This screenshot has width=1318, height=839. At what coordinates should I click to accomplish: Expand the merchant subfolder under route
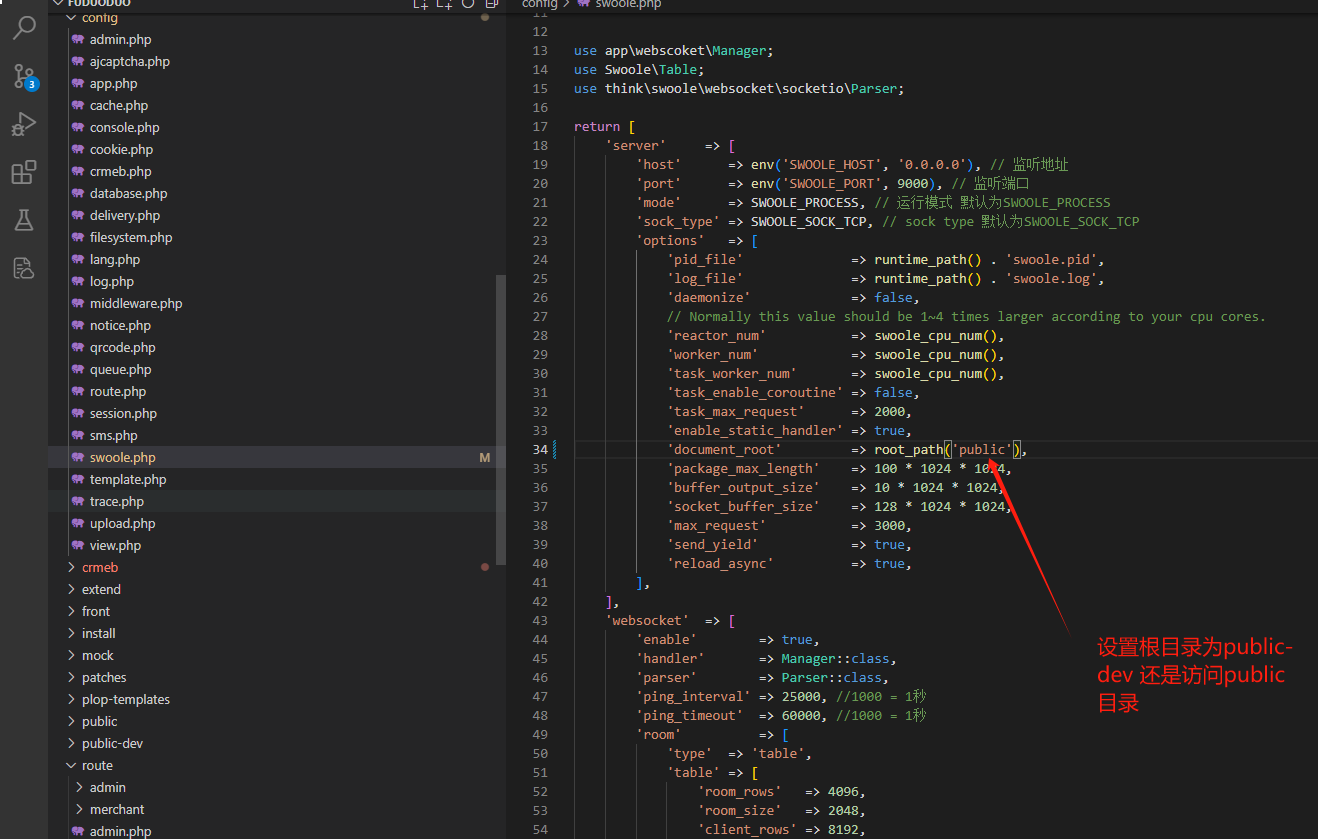(x=117, y=809)
